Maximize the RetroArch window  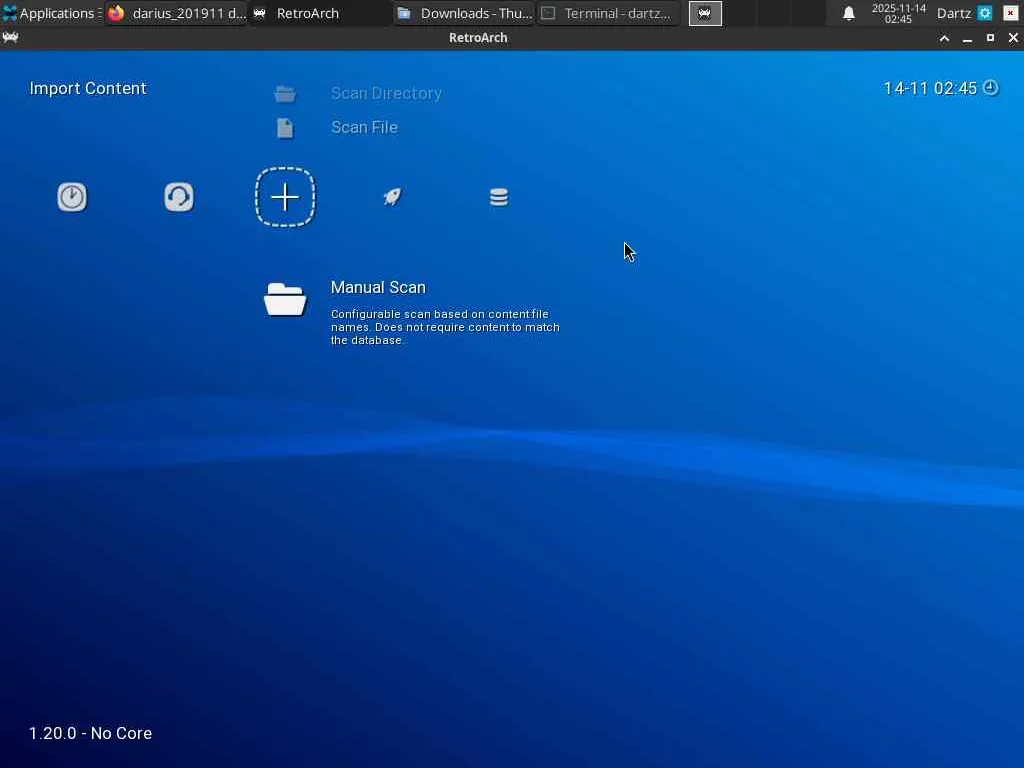coord(990,38)
